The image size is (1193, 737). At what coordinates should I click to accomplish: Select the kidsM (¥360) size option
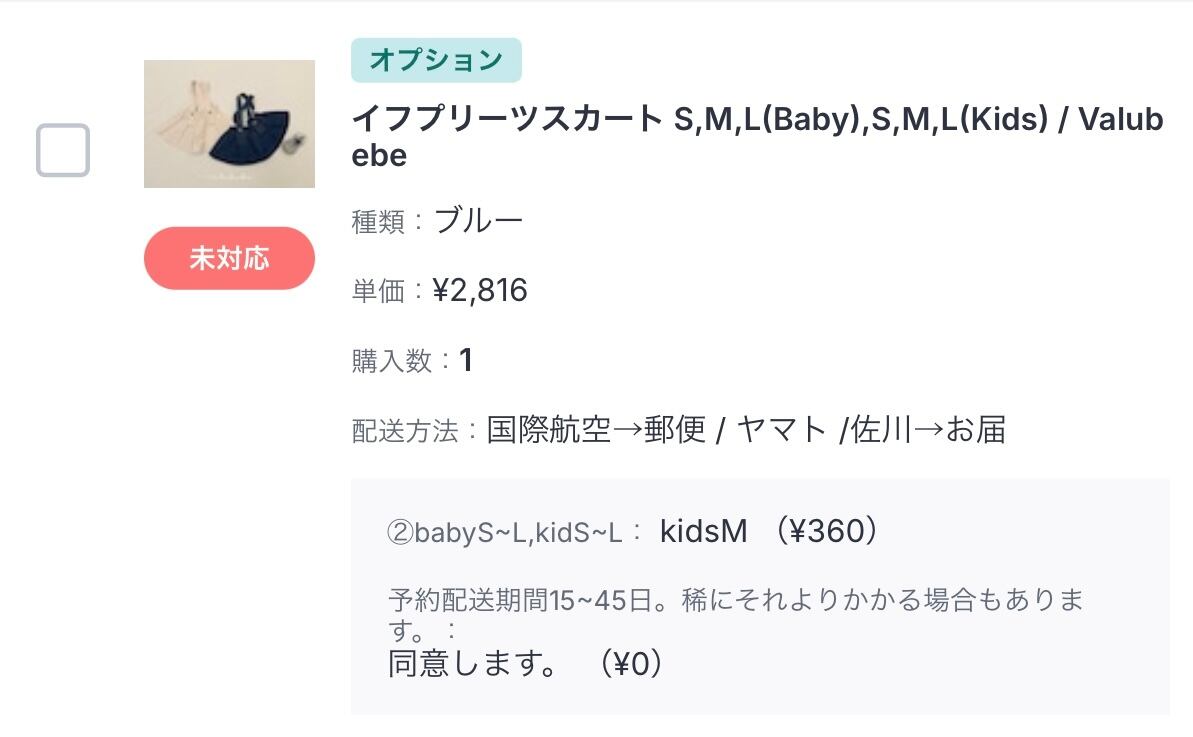pos(770,531)
